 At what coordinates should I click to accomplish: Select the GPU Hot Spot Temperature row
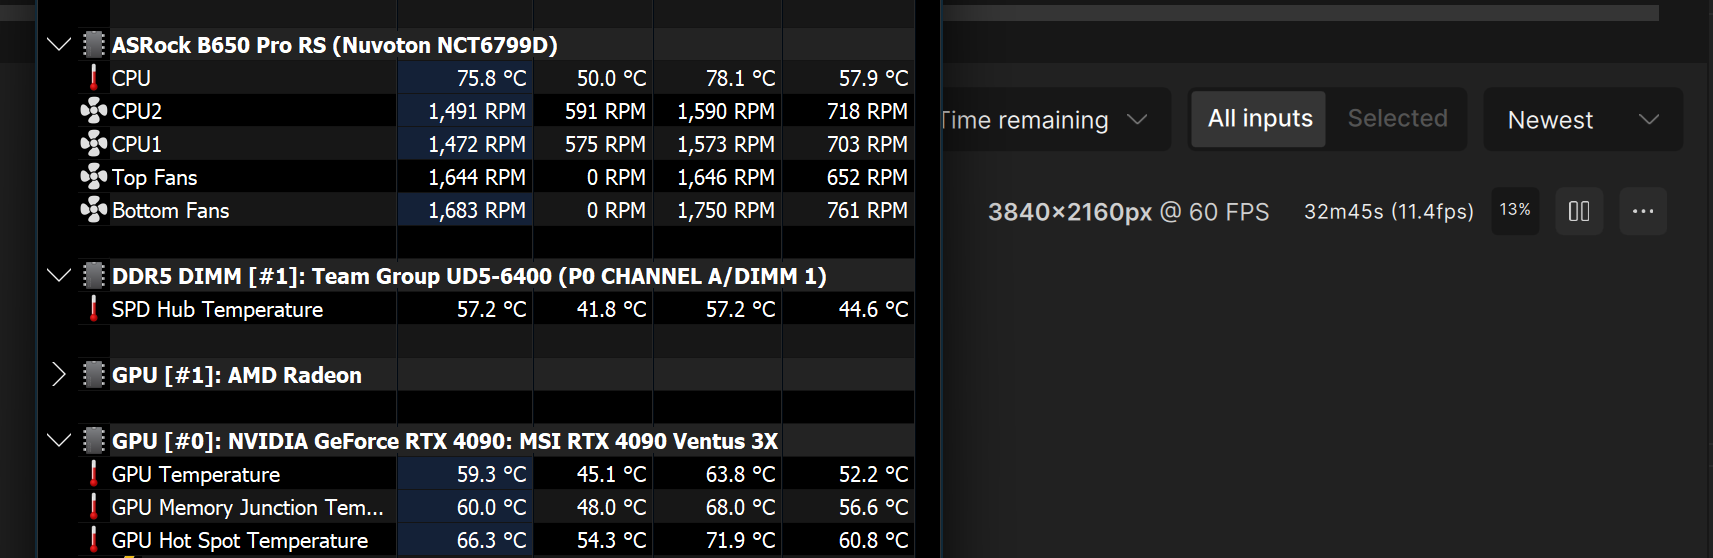(496, 540)
